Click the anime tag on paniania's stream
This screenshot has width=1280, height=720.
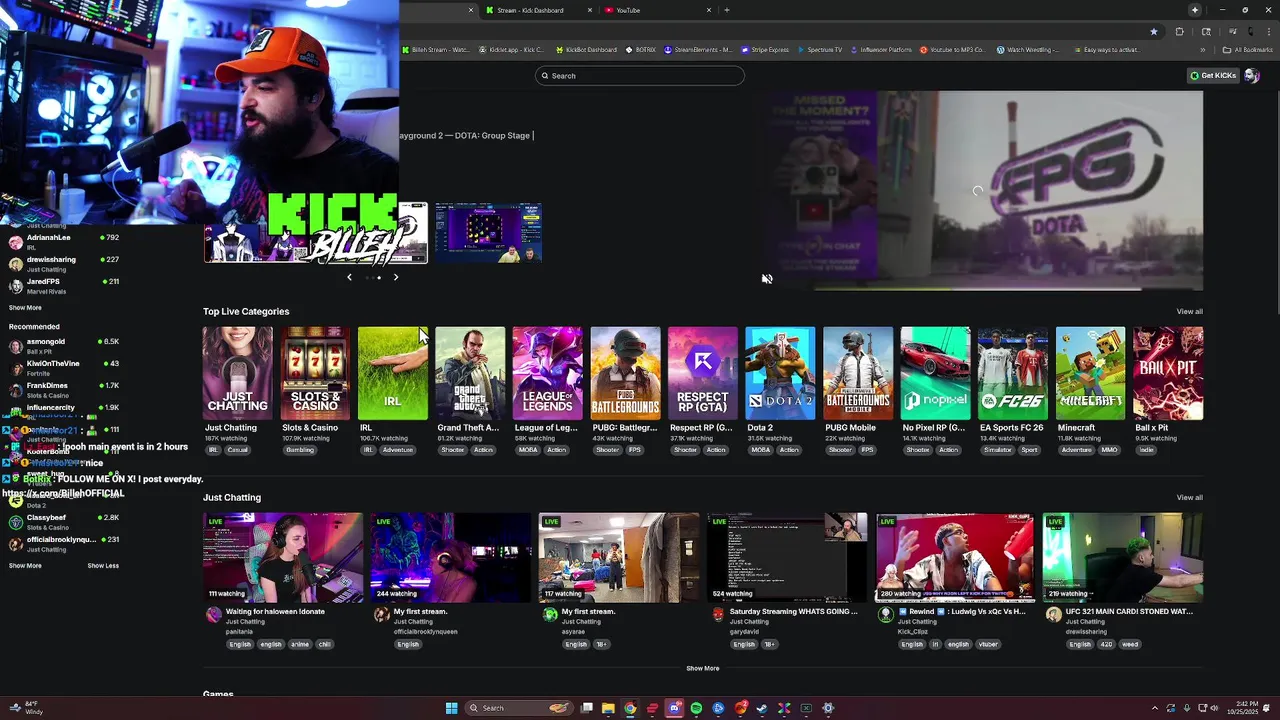pyautogui.click(x=299, y=644)
